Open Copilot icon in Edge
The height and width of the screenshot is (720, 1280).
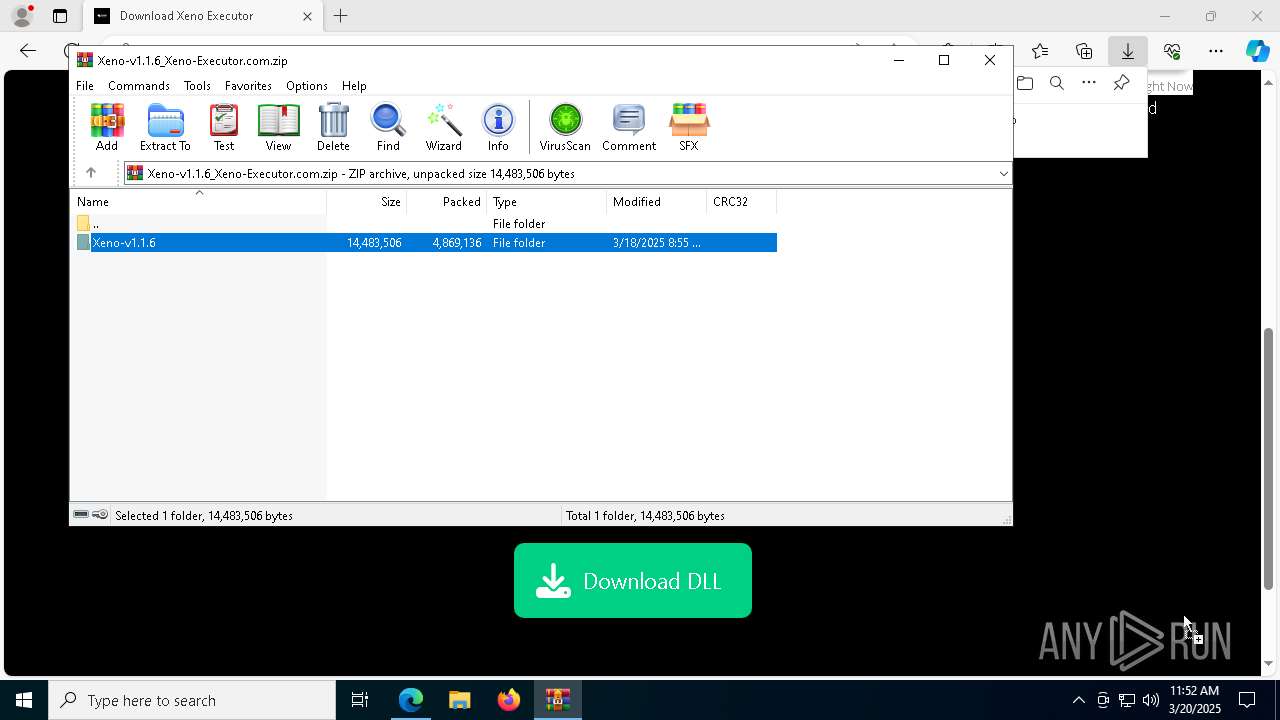click(1257, 51)
